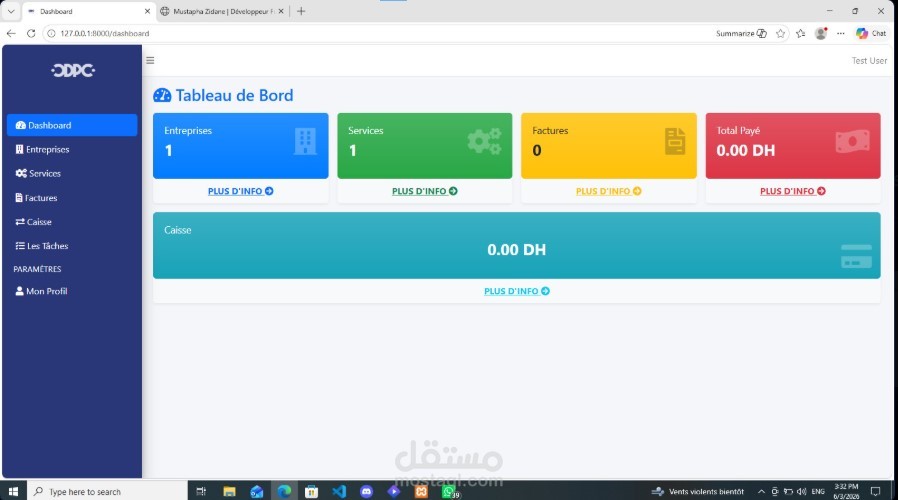This screenshot has width=898, height=500.
Task: Open PLUS D'INFO under Total Payé card
Action: 793,191
